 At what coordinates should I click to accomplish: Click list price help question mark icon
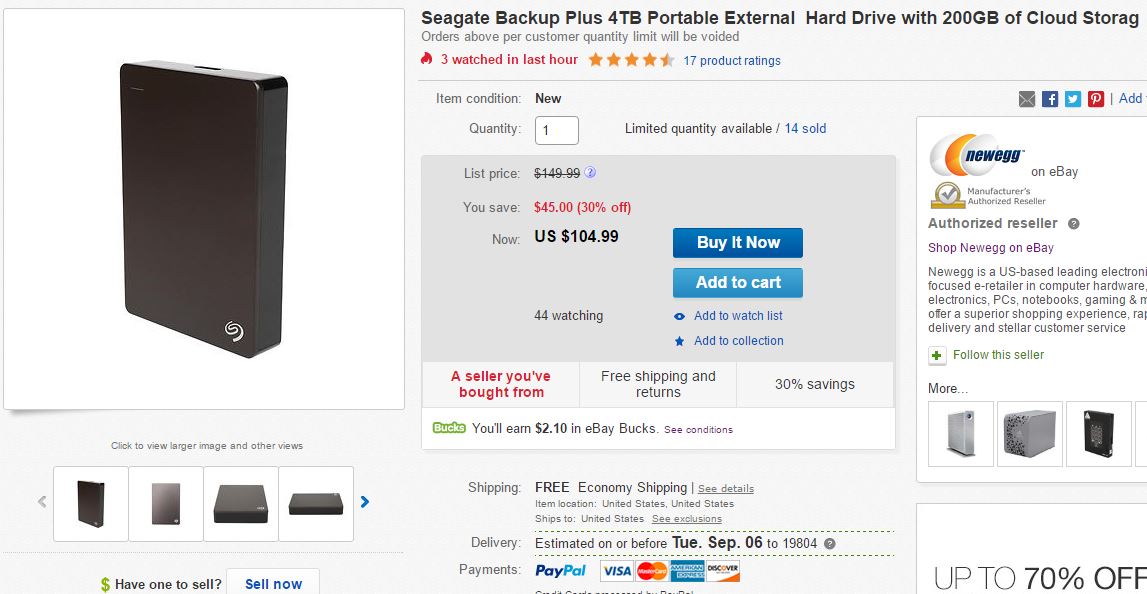pyautogui.click(x=590, y=172)
